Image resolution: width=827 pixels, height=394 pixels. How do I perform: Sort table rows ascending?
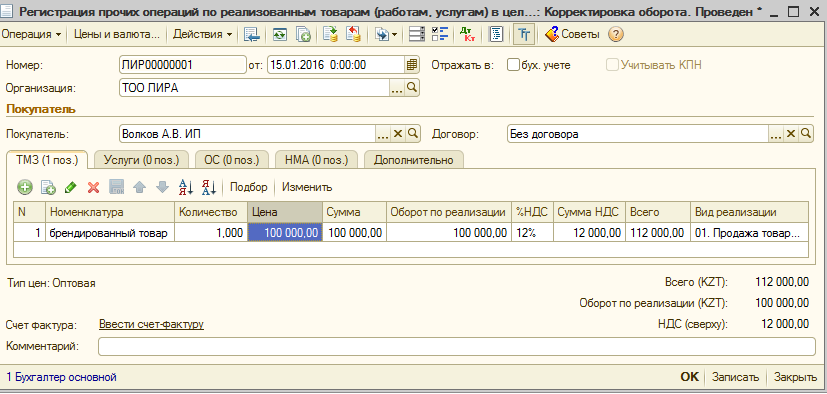click(x=186, y=187)
